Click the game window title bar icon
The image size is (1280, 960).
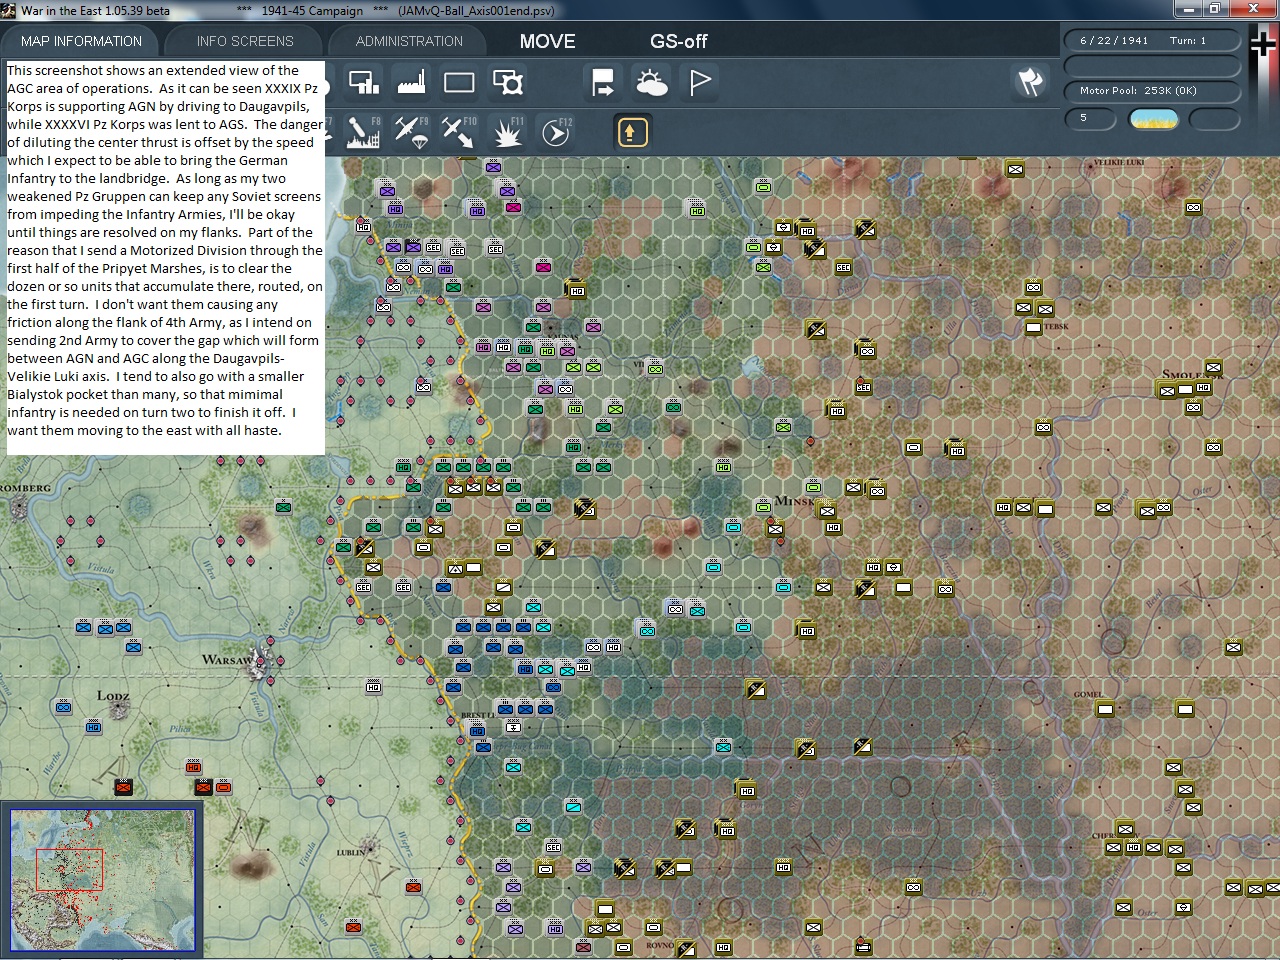coord(10,10)
